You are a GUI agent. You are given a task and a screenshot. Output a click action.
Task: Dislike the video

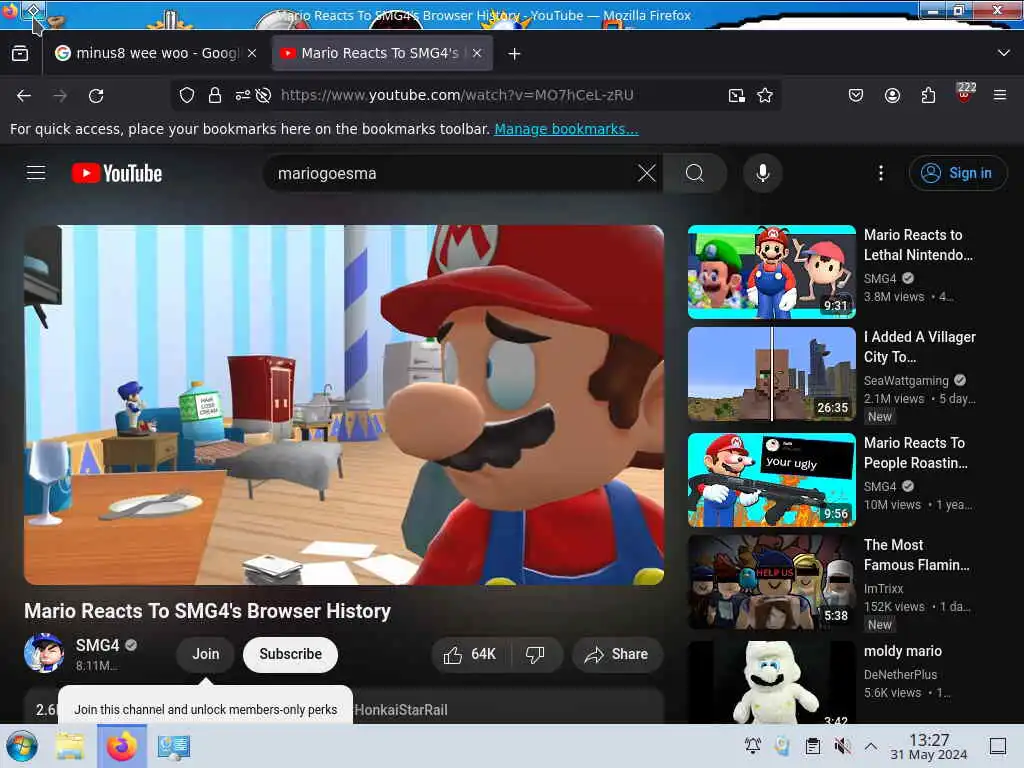point(536,654)
